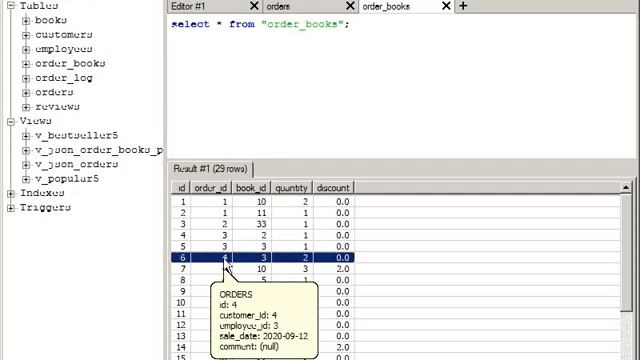
Task: Expand the v_json_orders view node
Action: (26, 164)
